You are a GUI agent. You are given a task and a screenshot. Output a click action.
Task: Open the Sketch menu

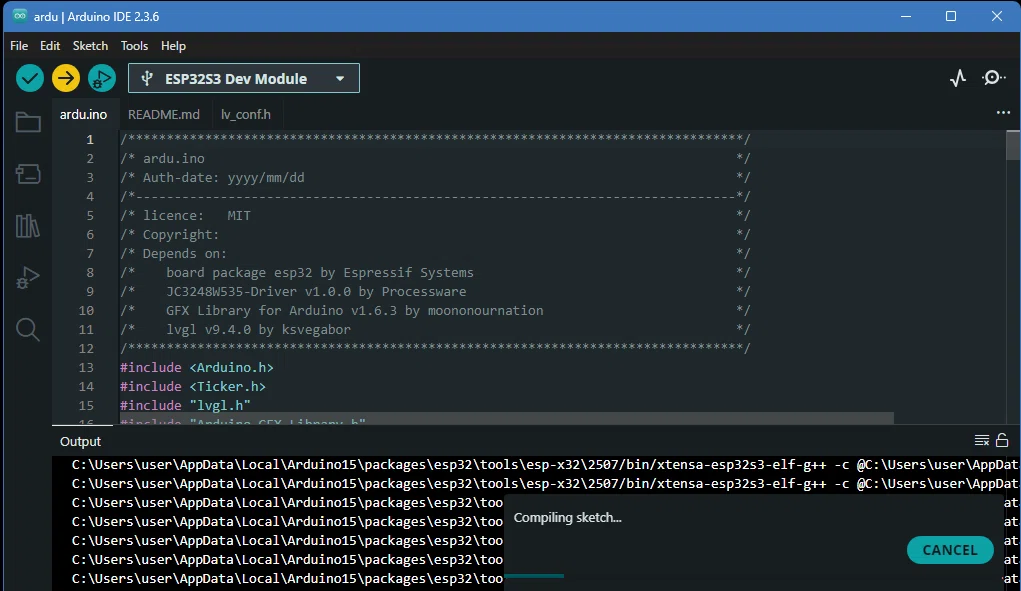click(90, 46)
